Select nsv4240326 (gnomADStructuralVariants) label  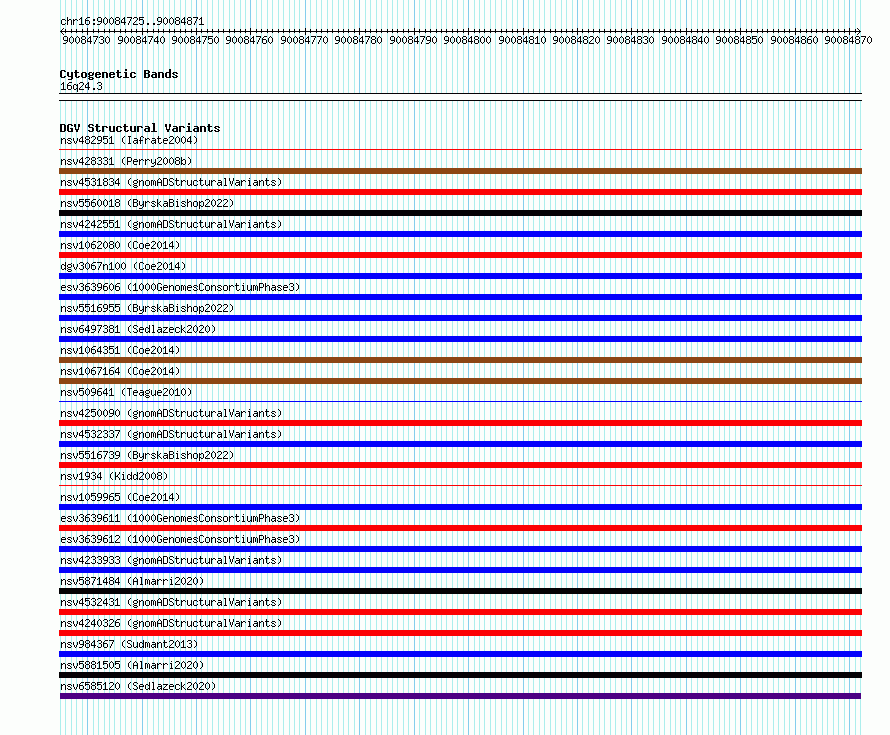(x=171, y=623)
